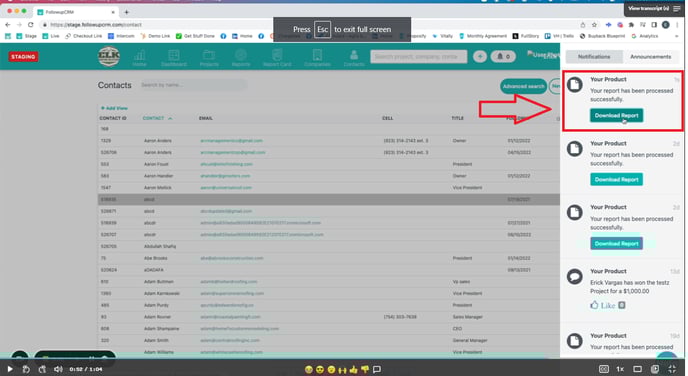Open the Contacts nav icon
Viewport: 688px width, 376px height.
[x=354, y=58]
